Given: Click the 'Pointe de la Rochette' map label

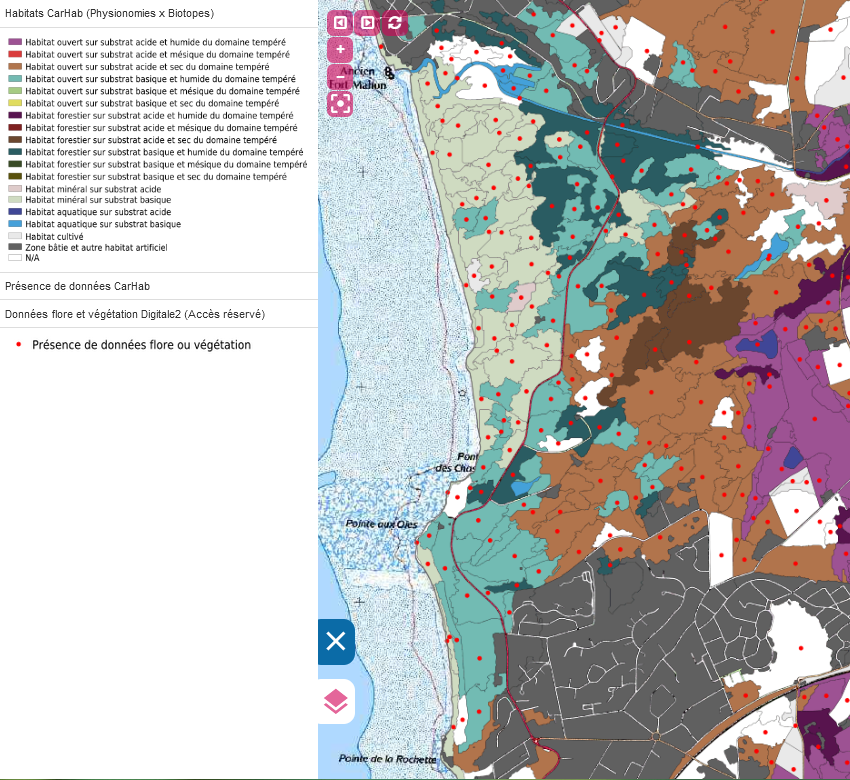Looking at the screenshot, I should point(387,759).
